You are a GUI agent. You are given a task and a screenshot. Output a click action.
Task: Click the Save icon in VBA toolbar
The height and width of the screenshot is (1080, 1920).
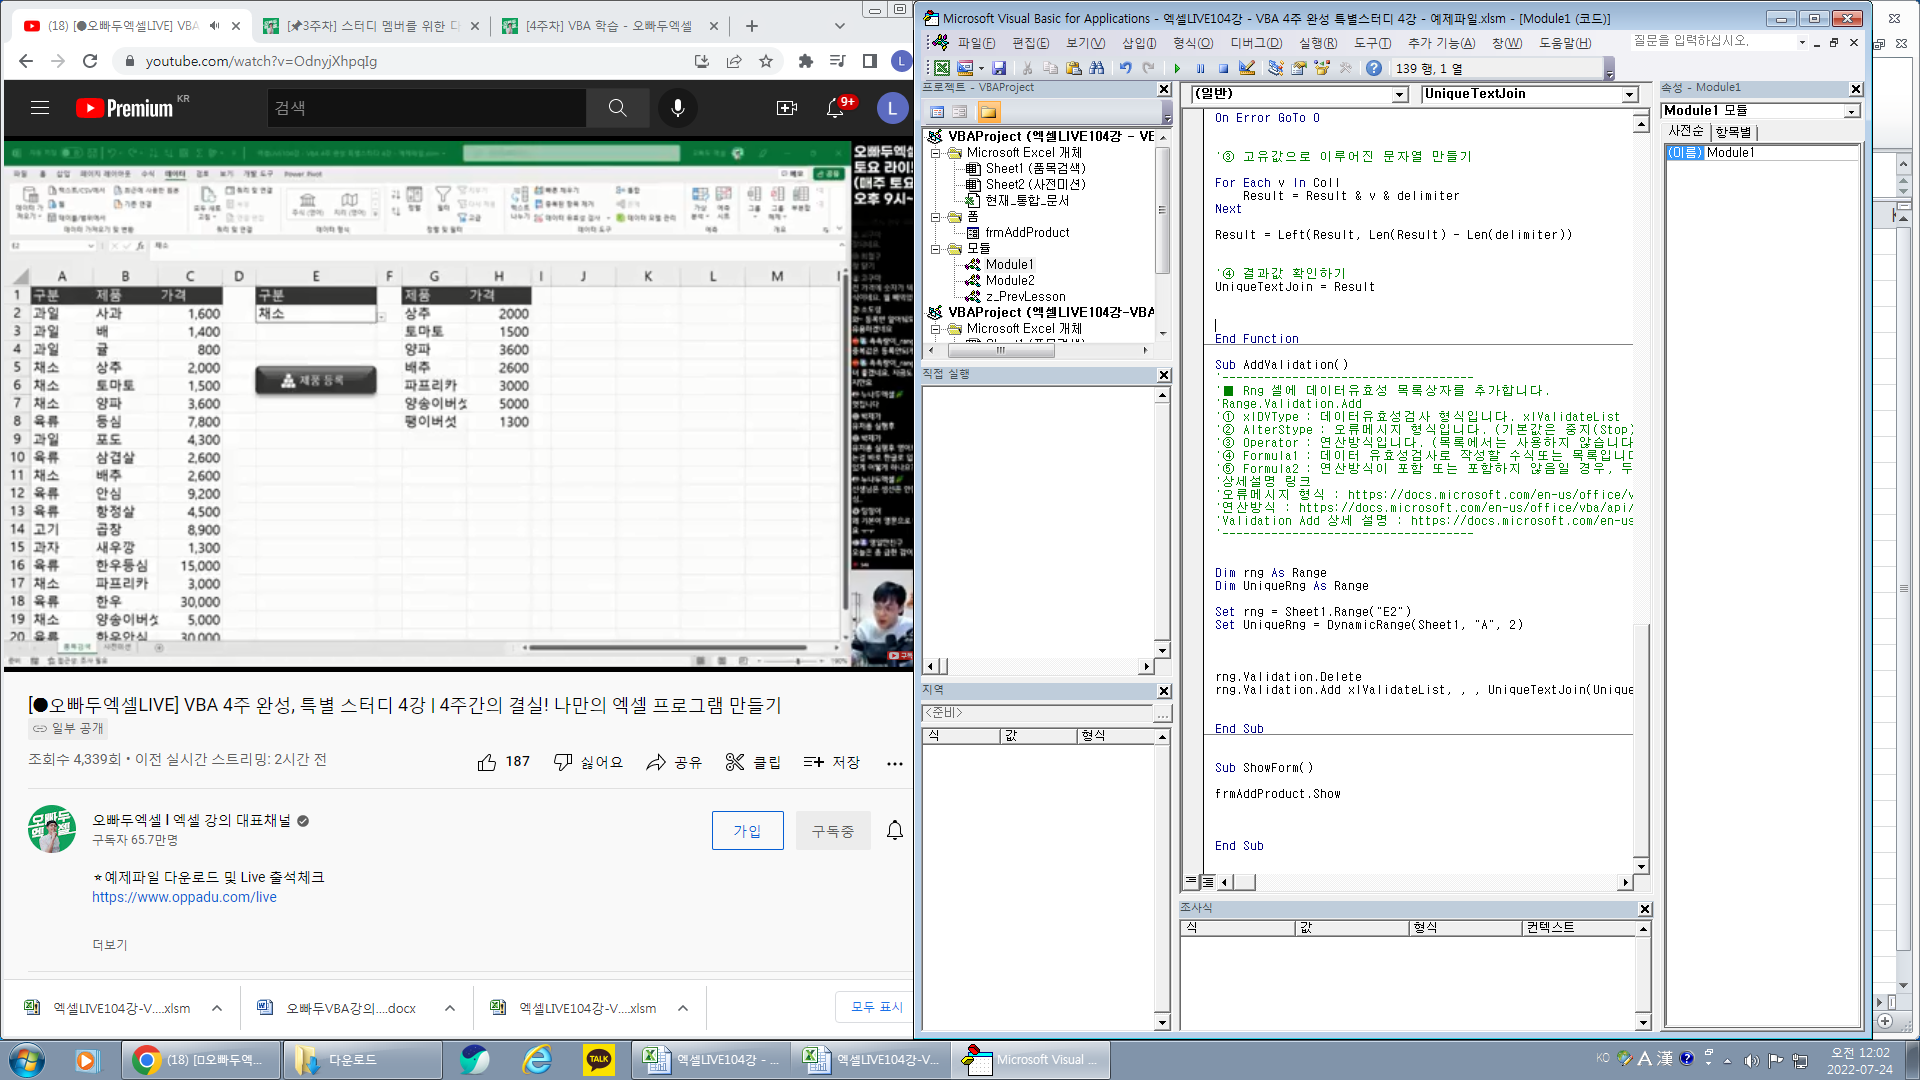[x=998, y=68]
